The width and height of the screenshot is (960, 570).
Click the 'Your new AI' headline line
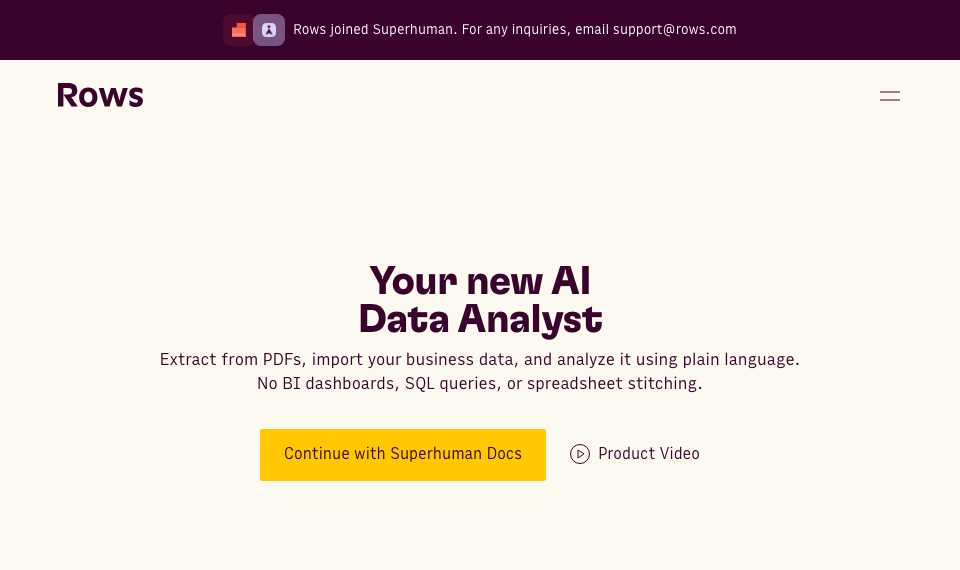point(480,281)
